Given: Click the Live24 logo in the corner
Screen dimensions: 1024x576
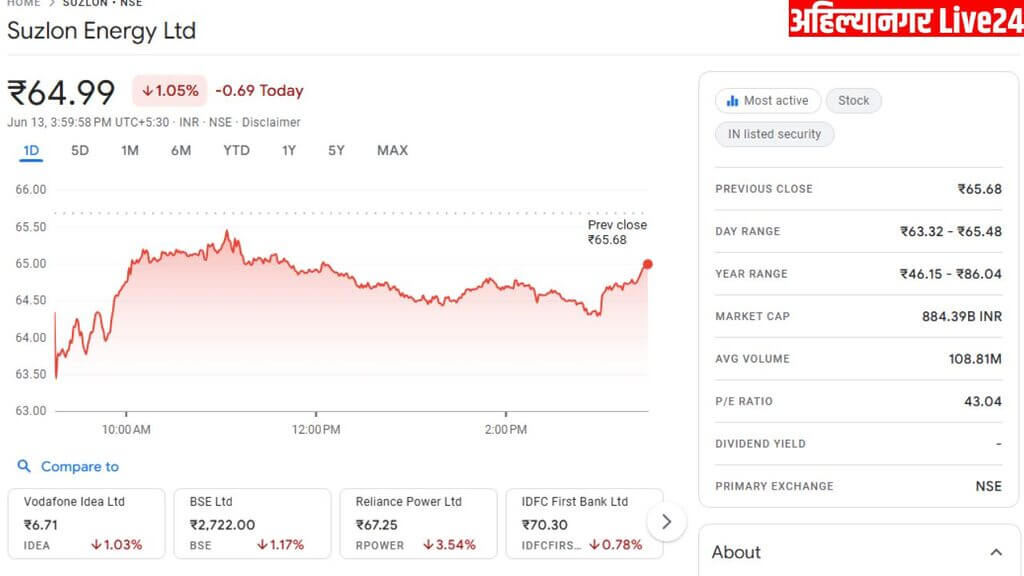Looking at the screenshot, I should coord(905,18).
